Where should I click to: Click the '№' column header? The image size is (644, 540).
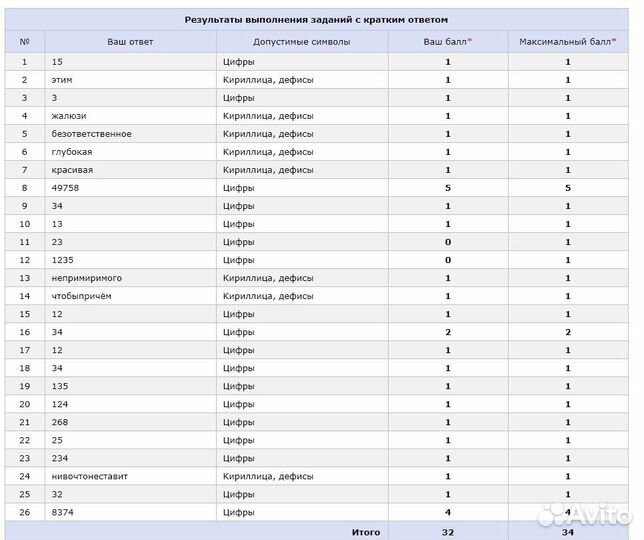tap(25, 42)
